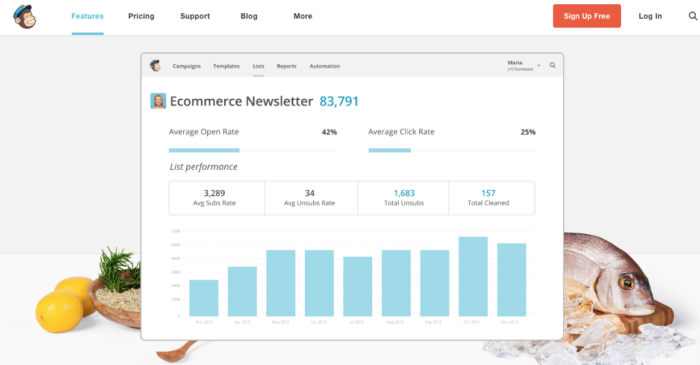Screen dimensions: 700x365
Task: Click the Oct 2015 chart bar
Action: tap(473, 277)
